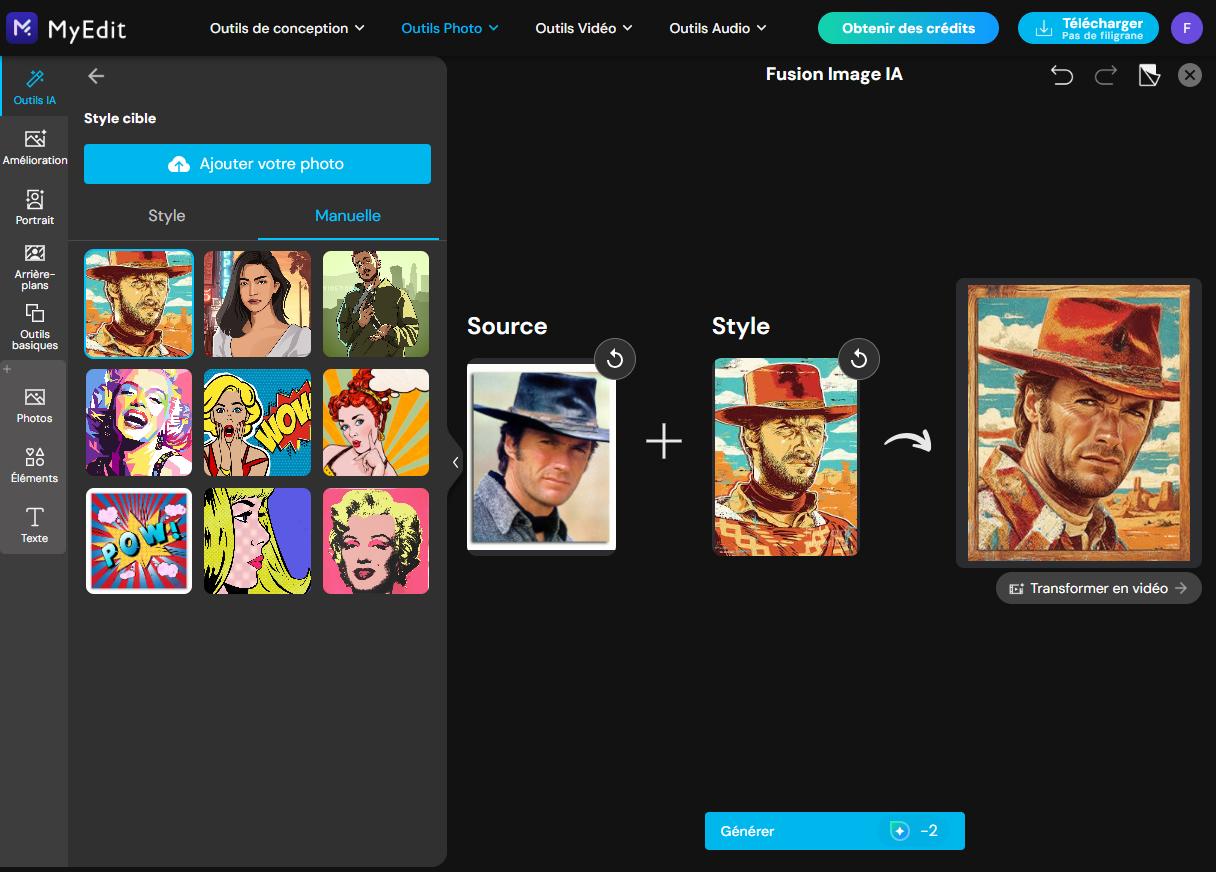Select the pink Marilyn pop art style
Viewport: 1216px width, 872px height.
point(376,541)
